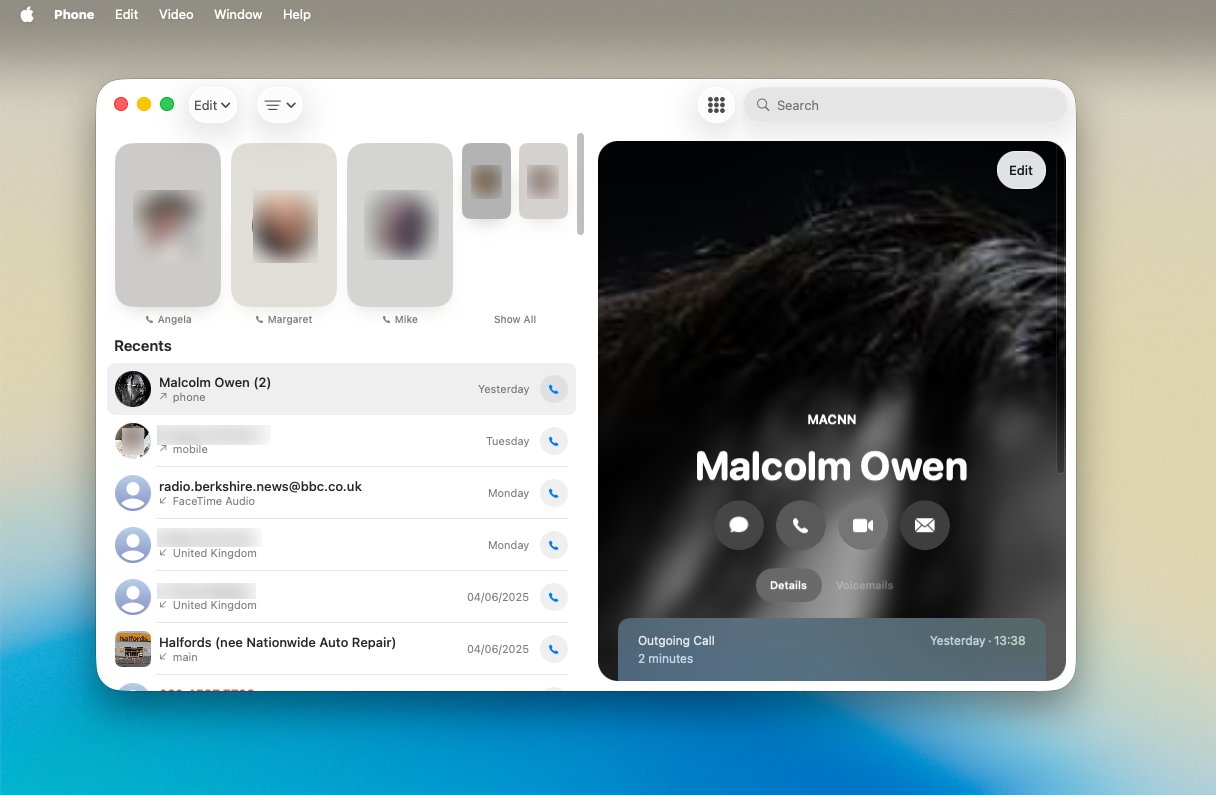Open the Window menu

238,14
